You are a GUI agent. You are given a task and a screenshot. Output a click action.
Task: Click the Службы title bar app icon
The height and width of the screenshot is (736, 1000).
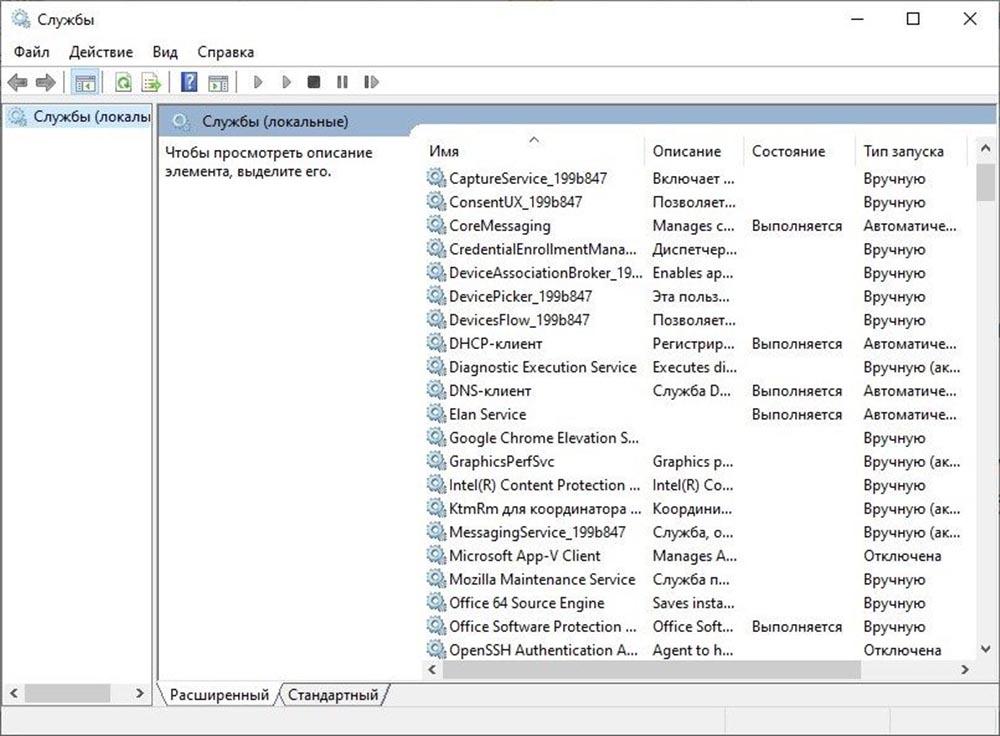[x=20, y=19]
